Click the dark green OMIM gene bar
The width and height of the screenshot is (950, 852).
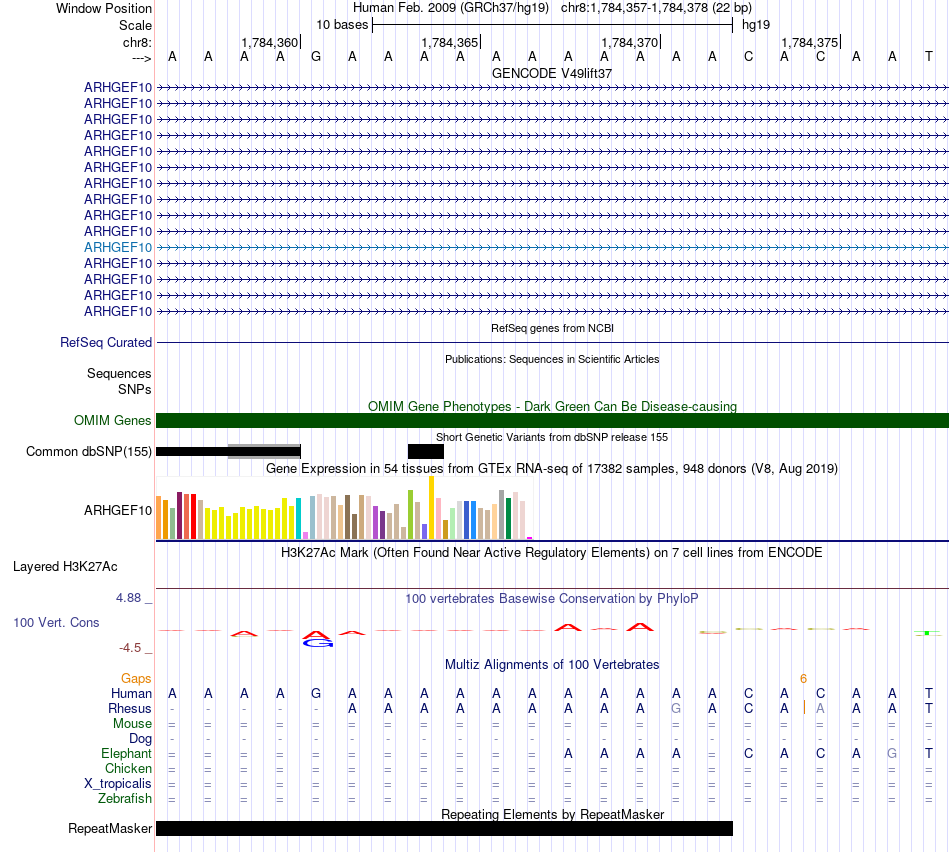pos(553,421)
